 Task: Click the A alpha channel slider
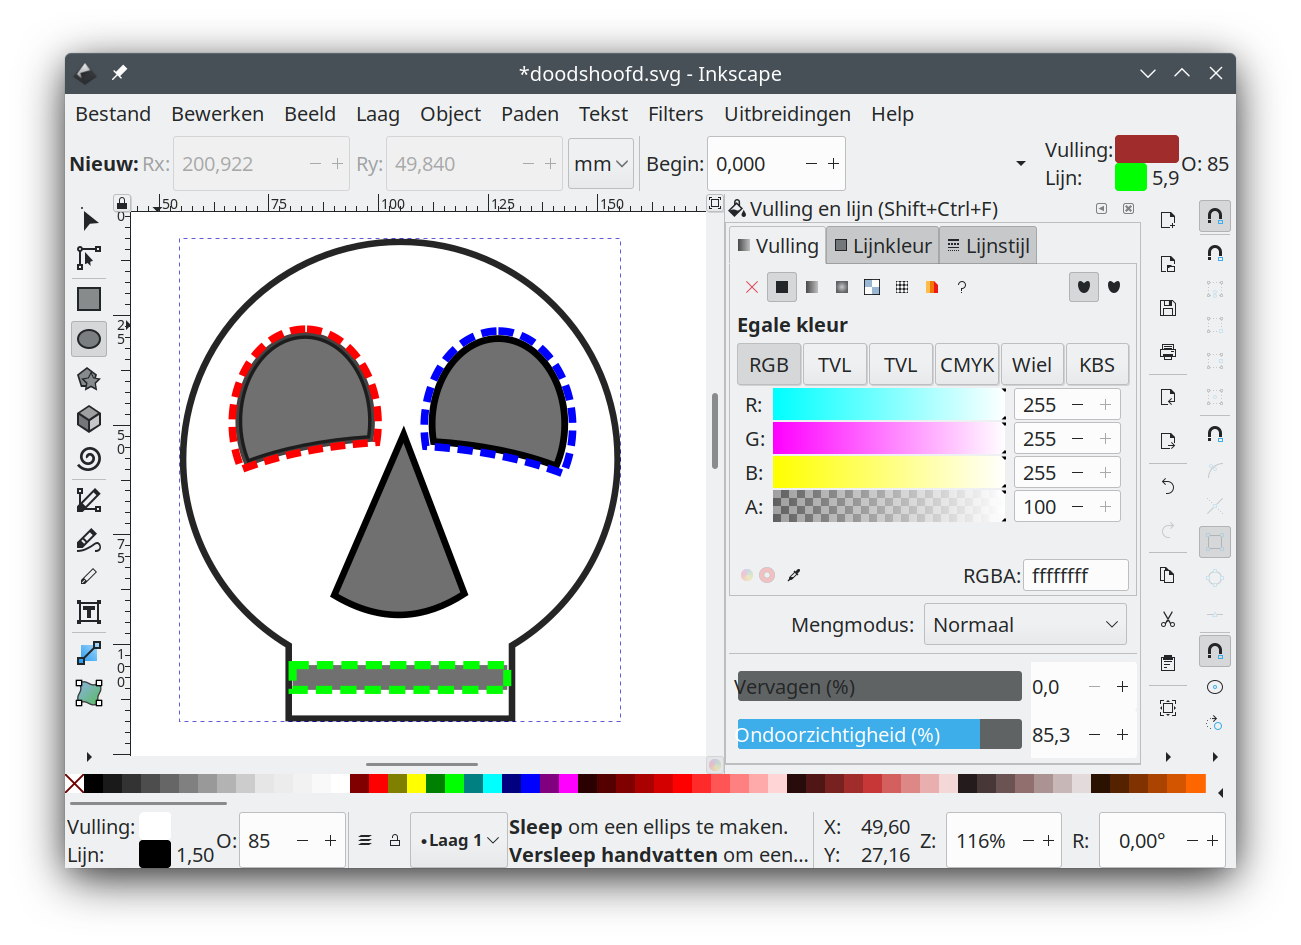[888, 506]
